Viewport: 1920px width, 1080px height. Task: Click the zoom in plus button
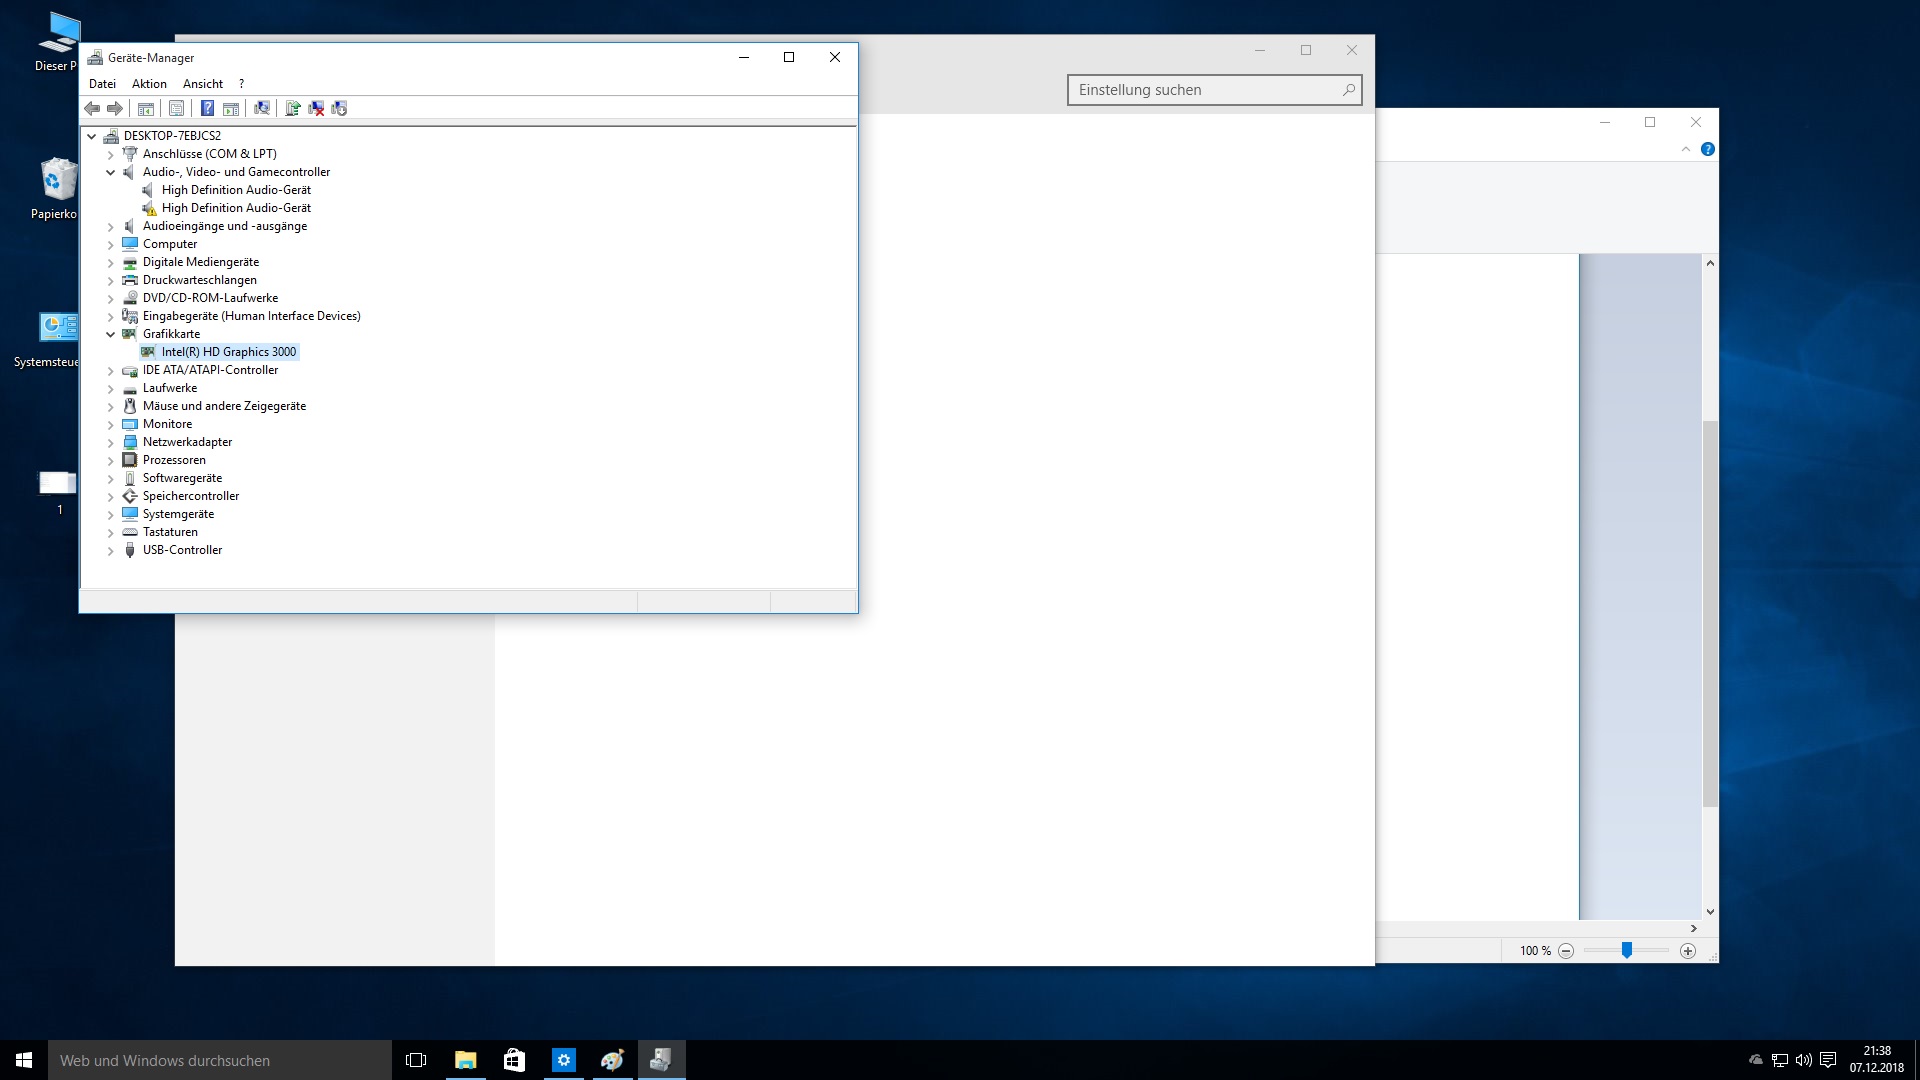click(x=1688, y=951)
